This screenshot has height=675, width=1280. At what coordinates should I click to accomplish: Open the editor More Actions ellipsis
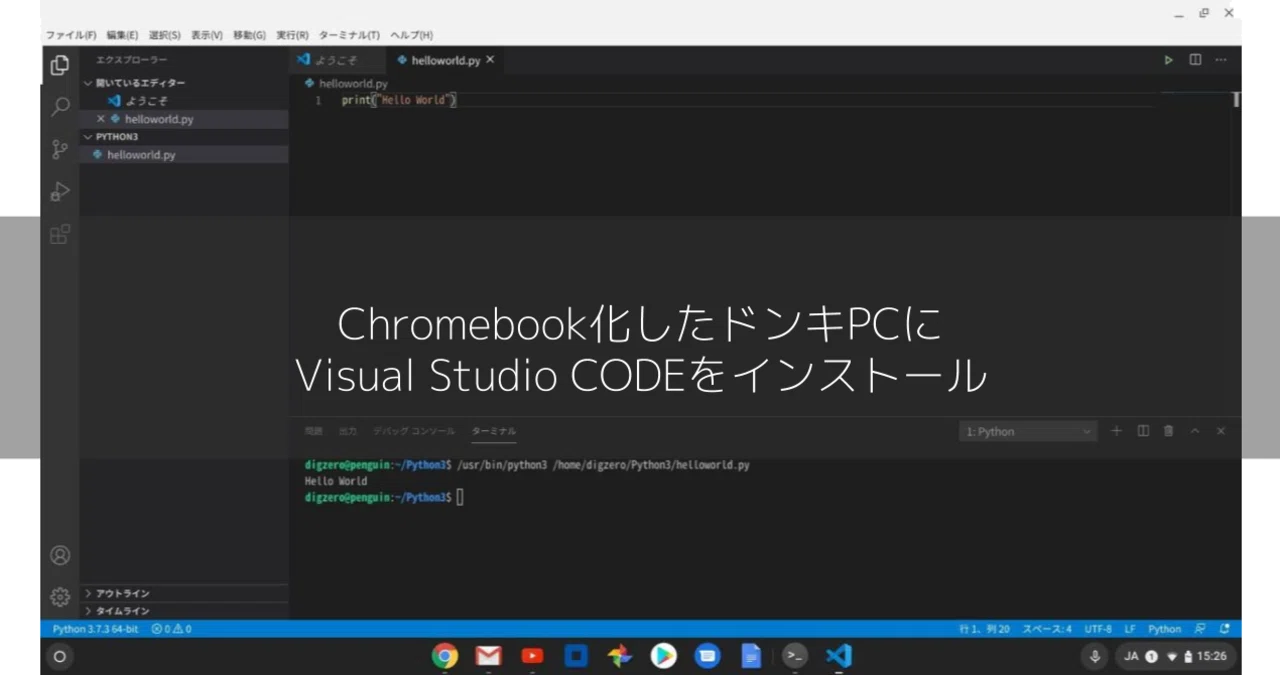[1221, 60]
